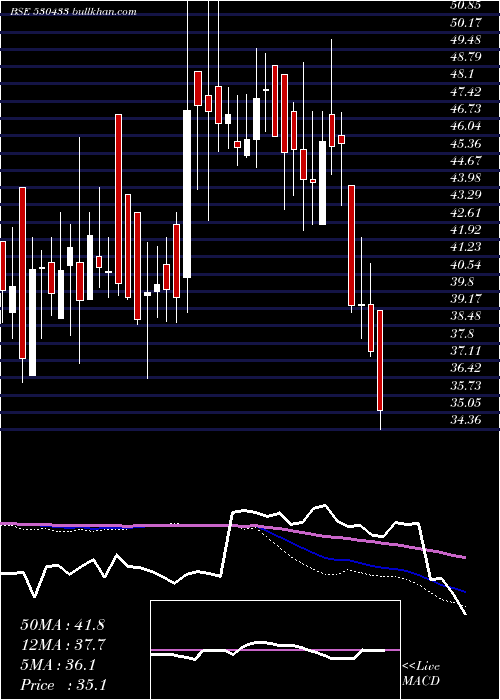
Task: Click the 38.48 price axis label
Action: [466, 316]
